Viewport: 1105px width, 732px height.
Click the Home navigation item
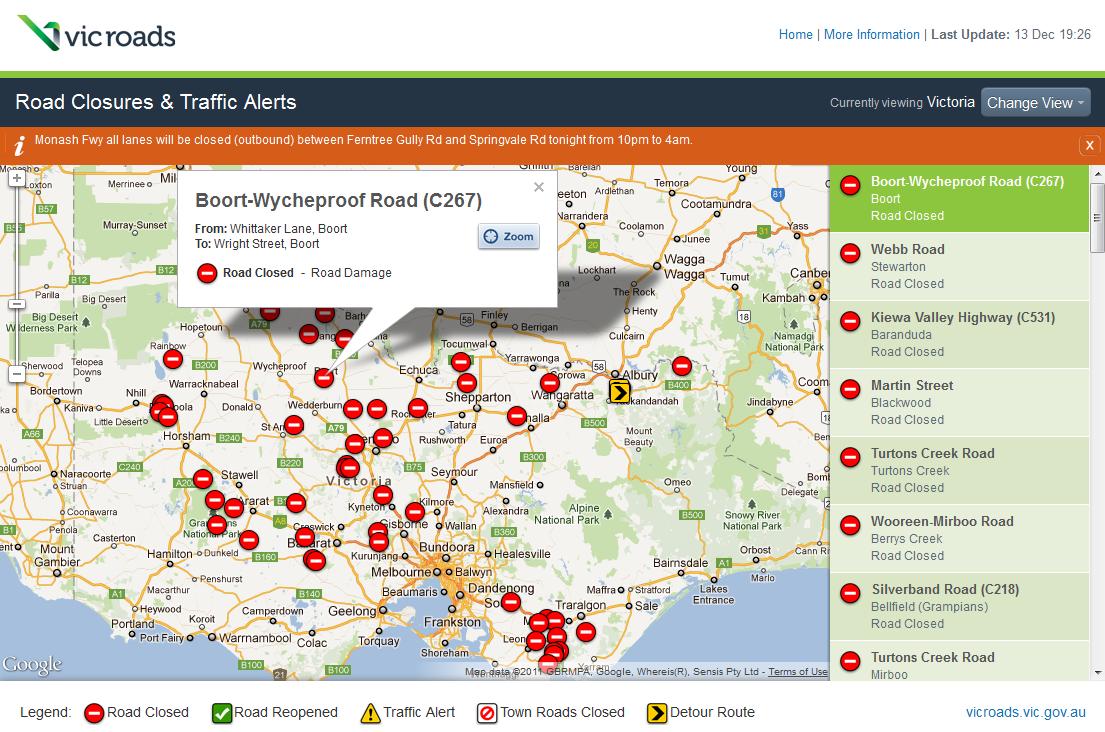tap(795, 34)
